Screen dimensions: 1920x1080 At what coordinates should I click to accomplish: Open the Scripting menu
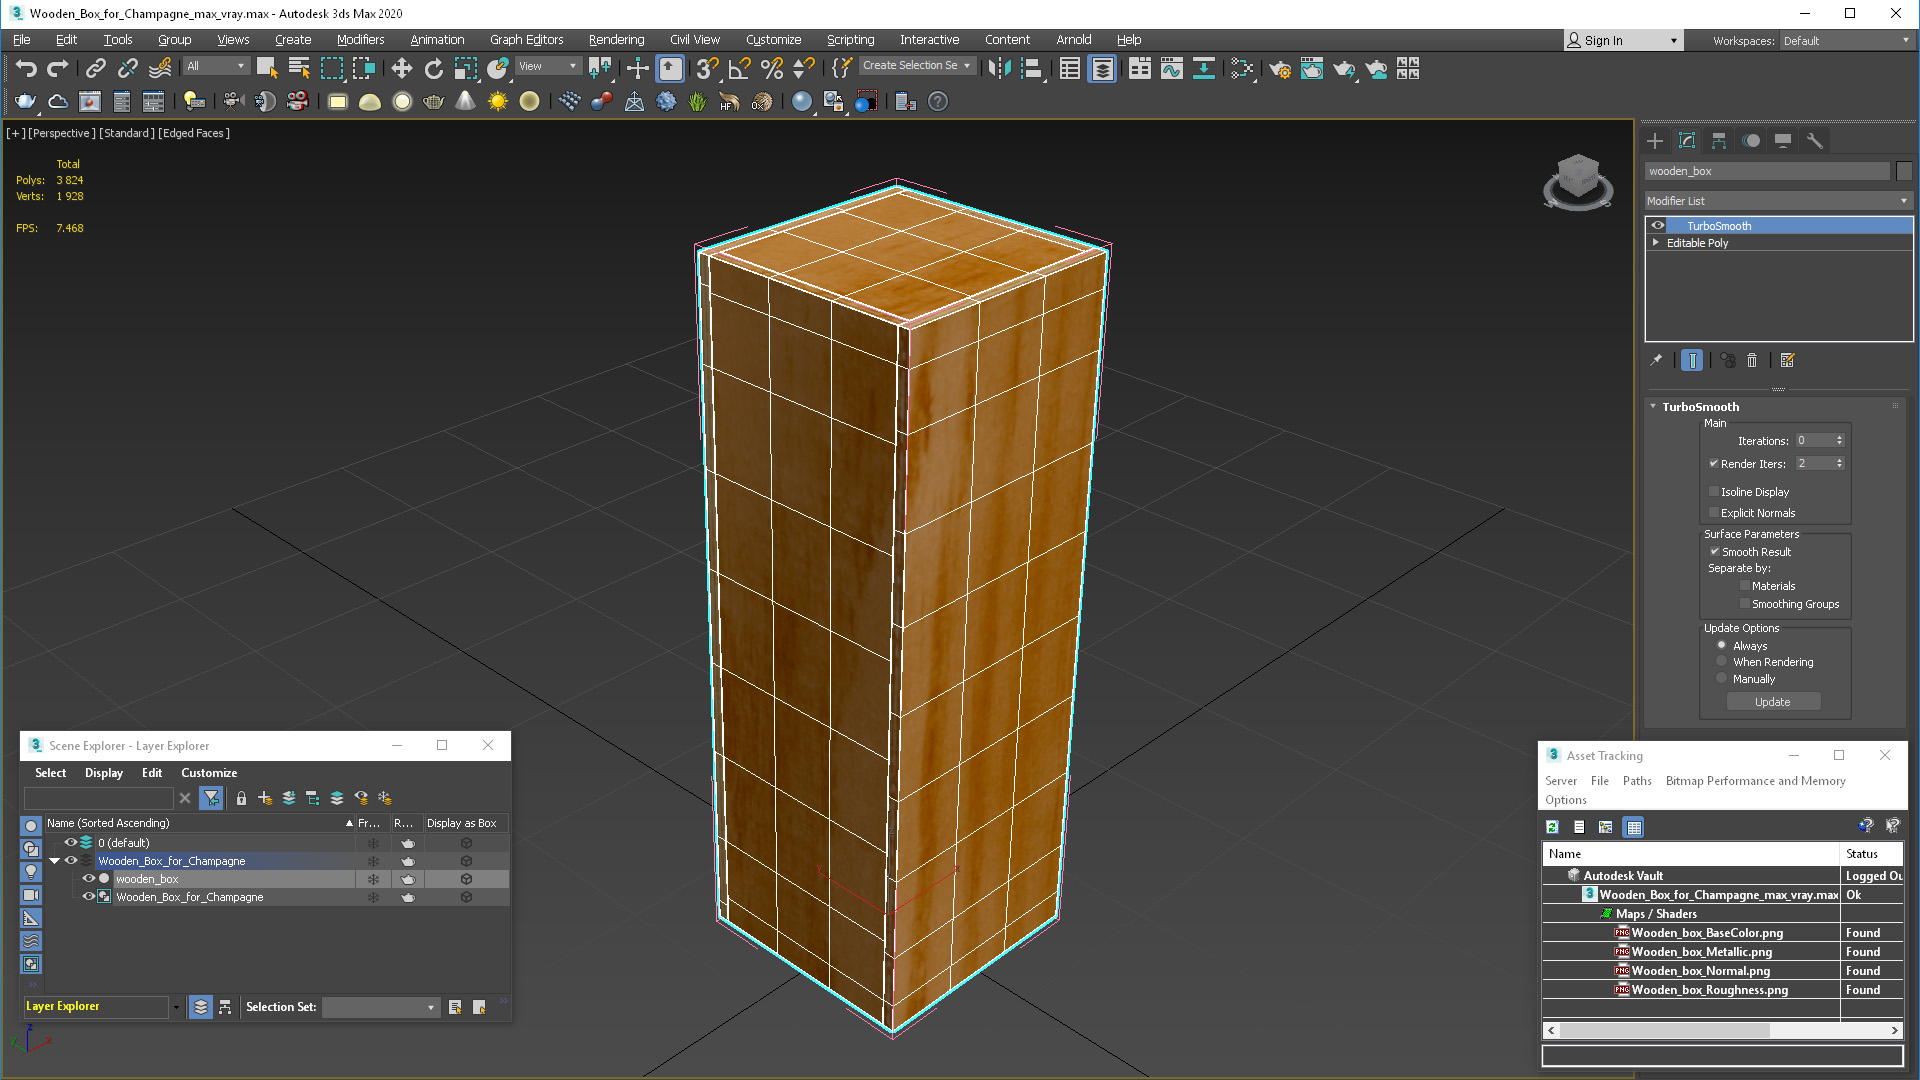tap(850, 40)
